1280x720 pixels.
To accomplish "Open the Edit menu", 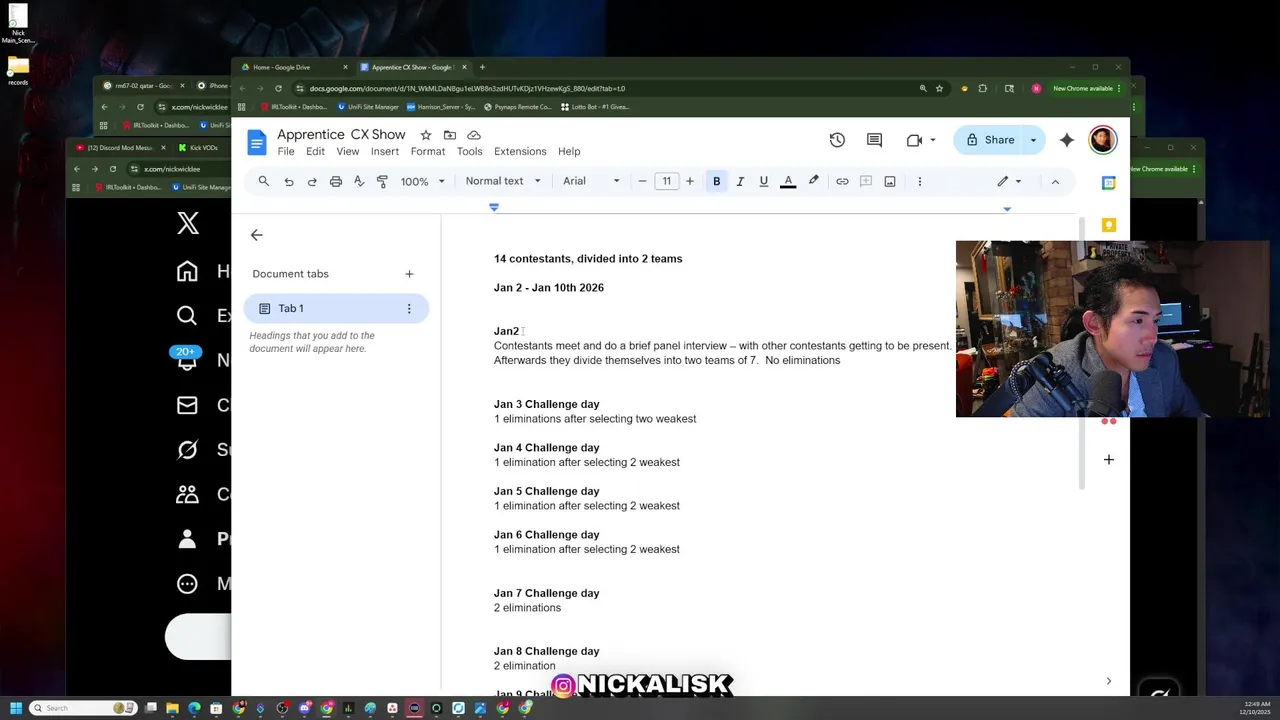I will click(315, 152).
